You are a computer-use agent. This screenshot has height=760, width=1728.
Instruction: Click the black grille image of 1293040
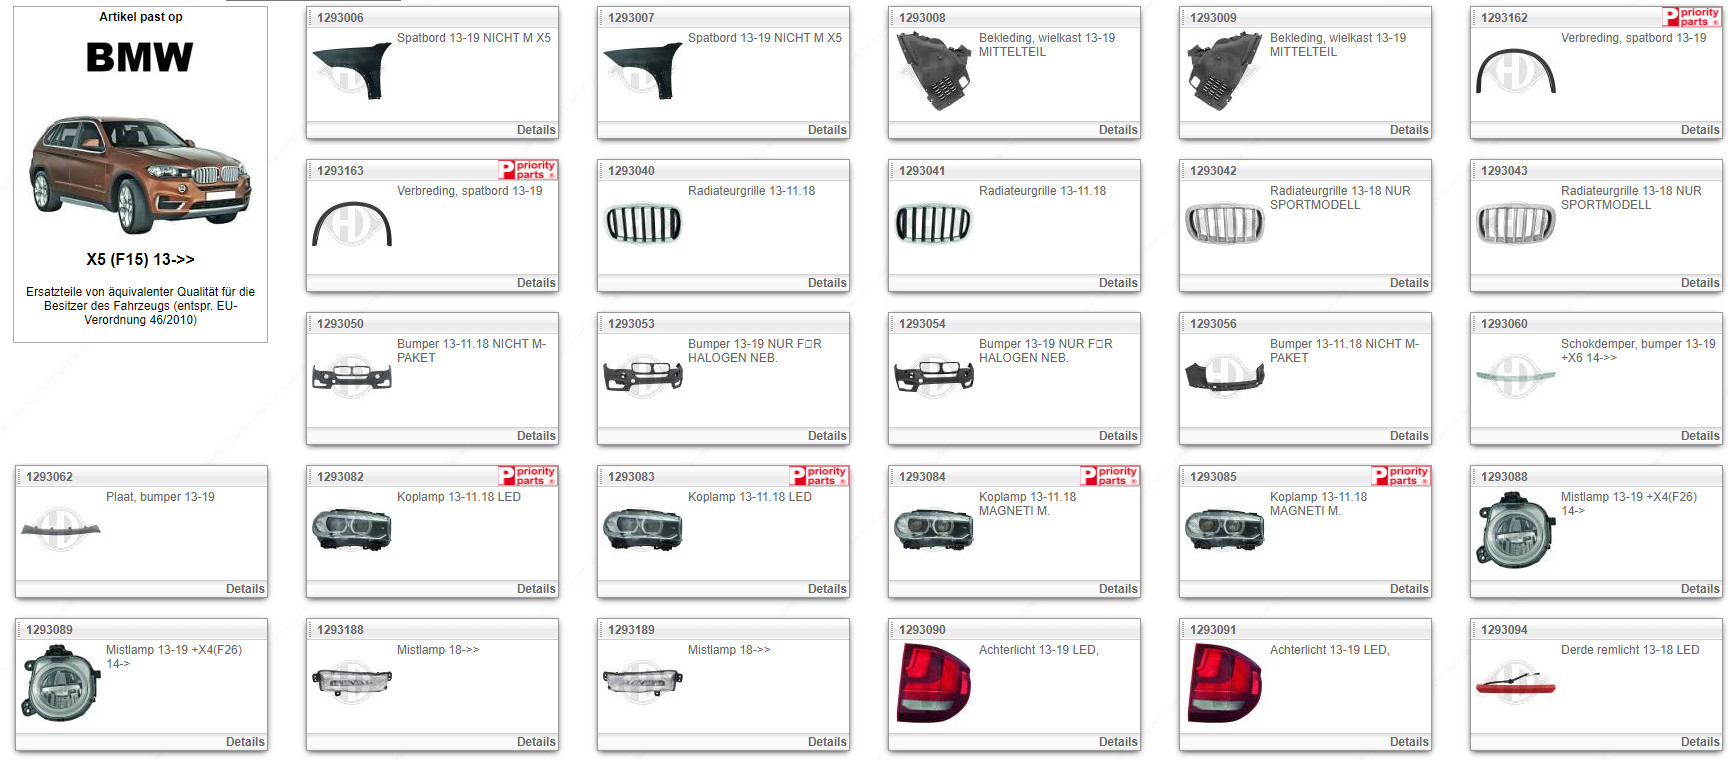643,224
